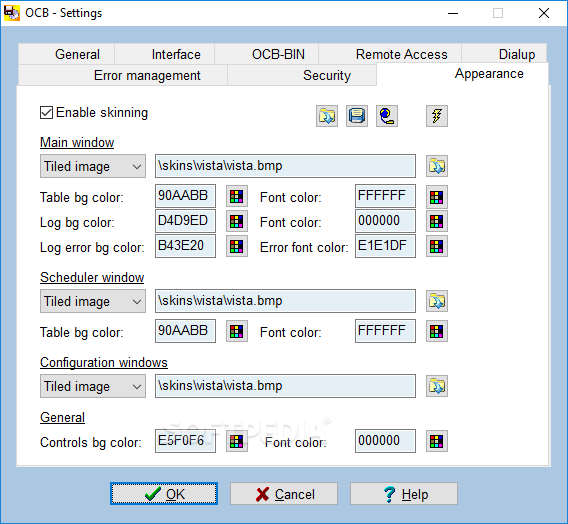The height and width of the screenshot is (524, 568).
Task: Open Main window Tiled image dropdown
Action: tap(93, 166)
